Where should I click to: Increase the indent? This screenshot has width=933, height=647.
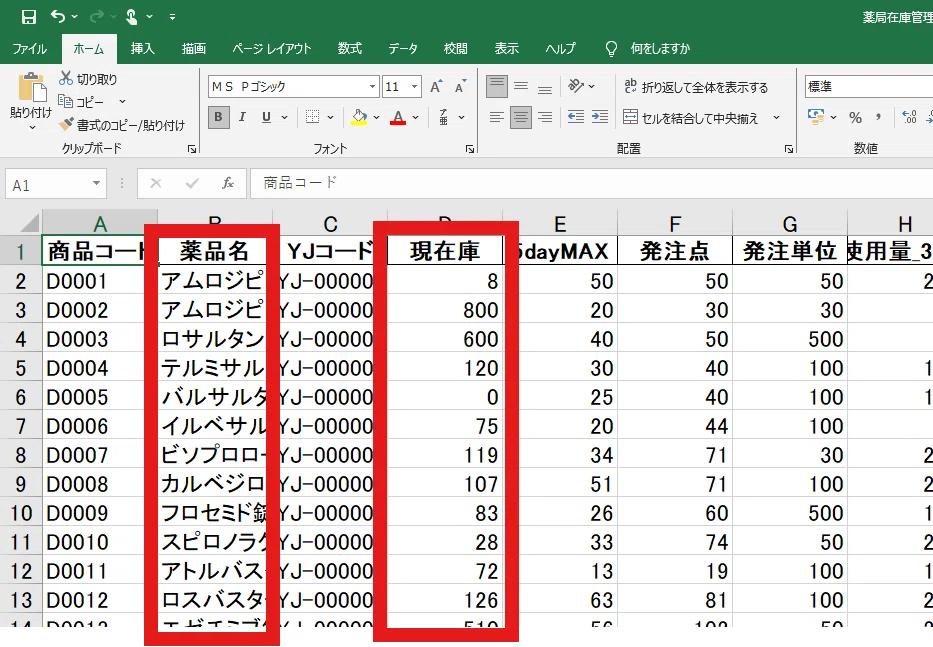click(x=600, y=117)
